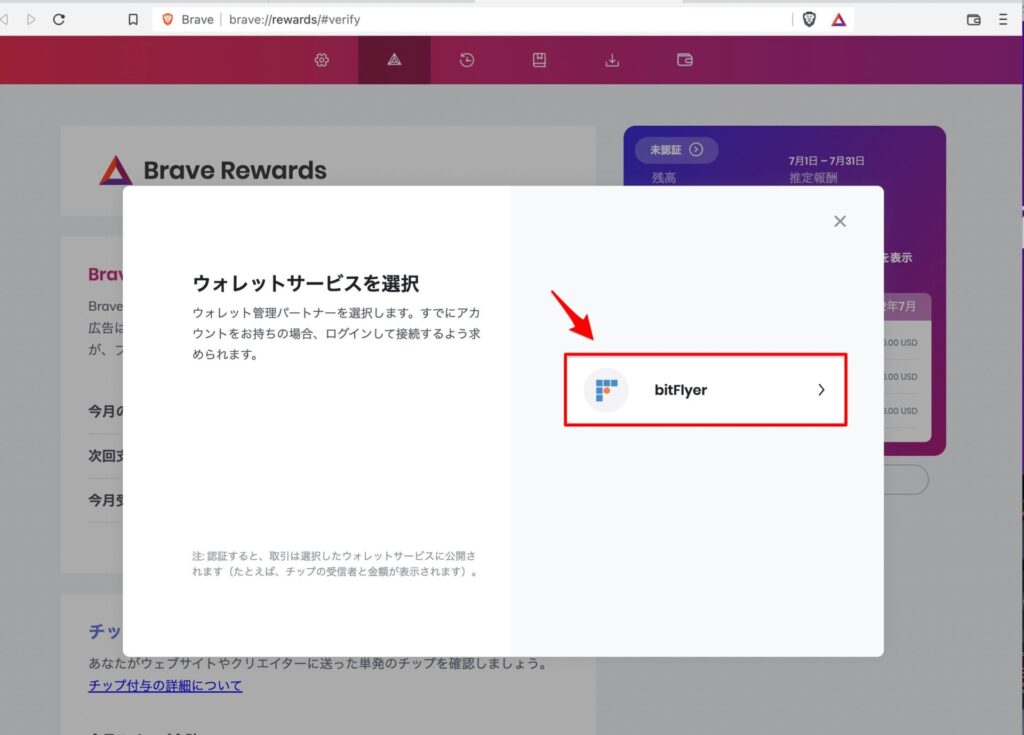Image resolution: width=1024 pixels, height=735 pixels.
Task: Open the Brave Rewards BAT toolbar icon
Action: [839, 20]
